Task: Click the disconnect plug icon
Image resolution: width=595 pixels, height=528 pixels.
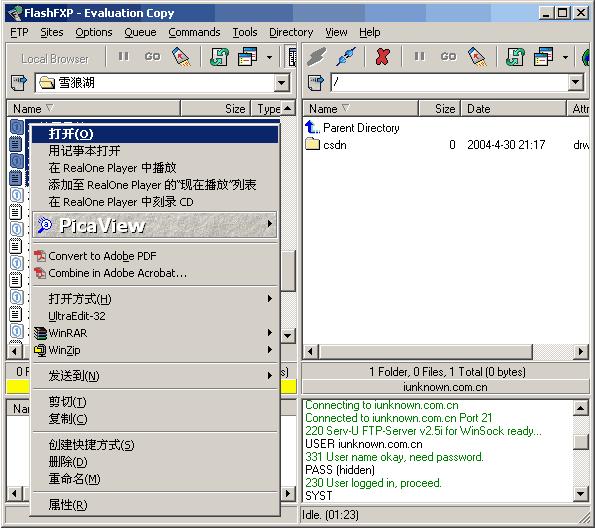Action: point(346,57)
